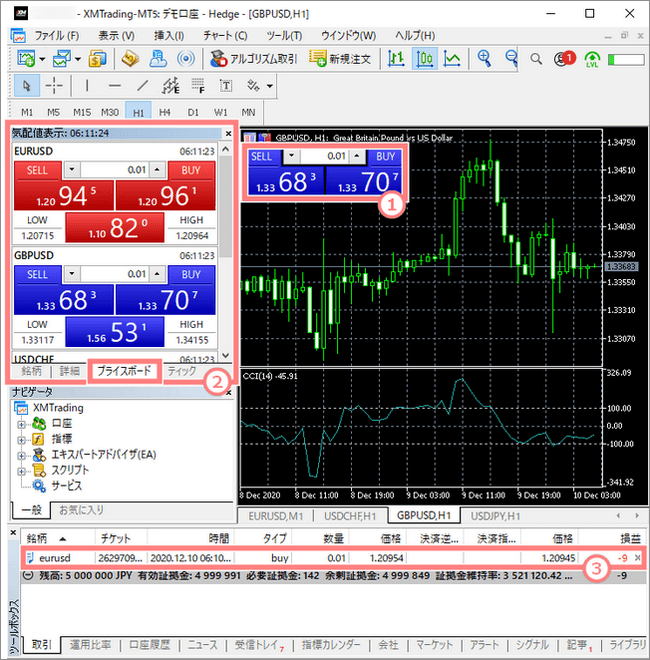
Task: Open the new chart toolbar icon
Action: coord(26,59)
